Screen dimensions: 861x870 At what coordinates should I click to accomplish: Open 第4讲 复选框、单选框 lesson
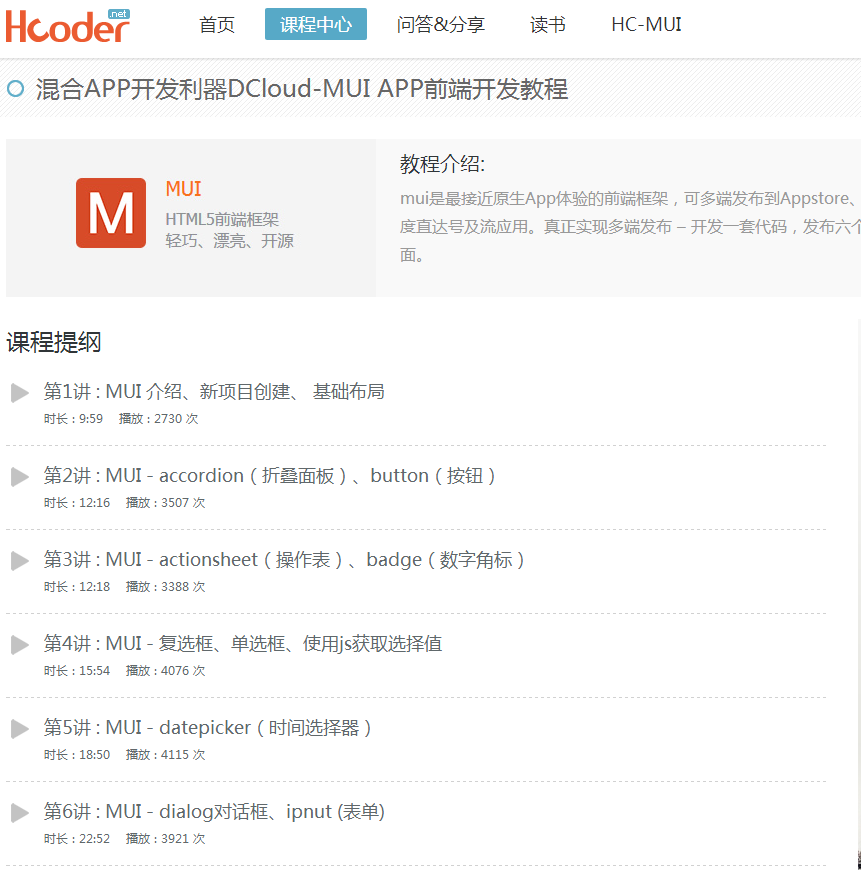coord(243,644)
